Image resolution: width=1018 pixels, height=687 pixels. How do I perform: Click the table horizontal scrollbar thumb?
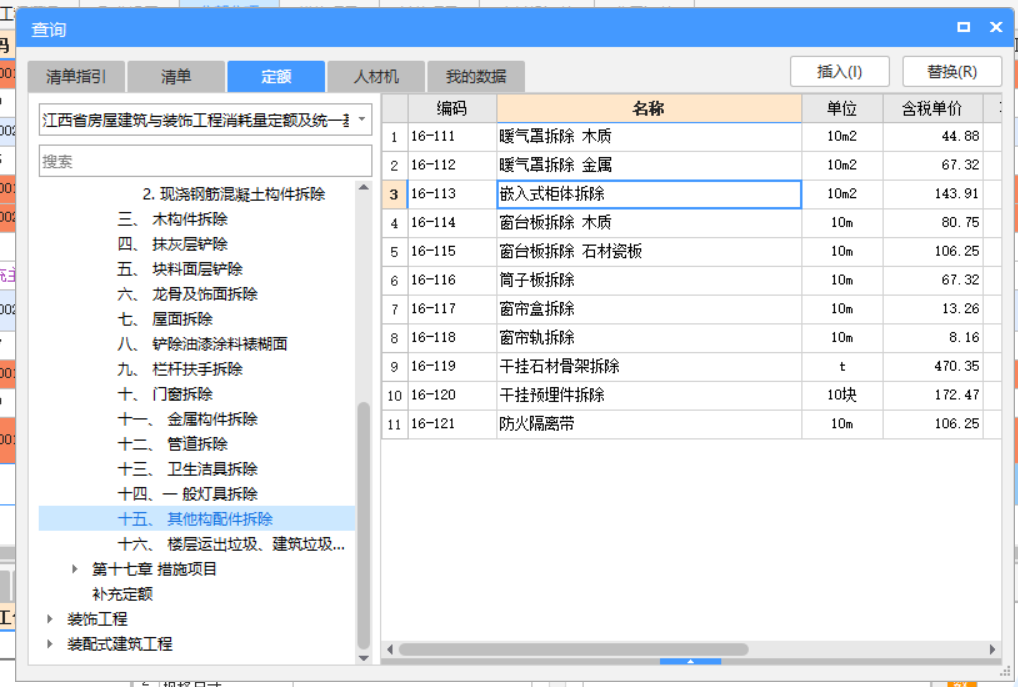[573, 649]
